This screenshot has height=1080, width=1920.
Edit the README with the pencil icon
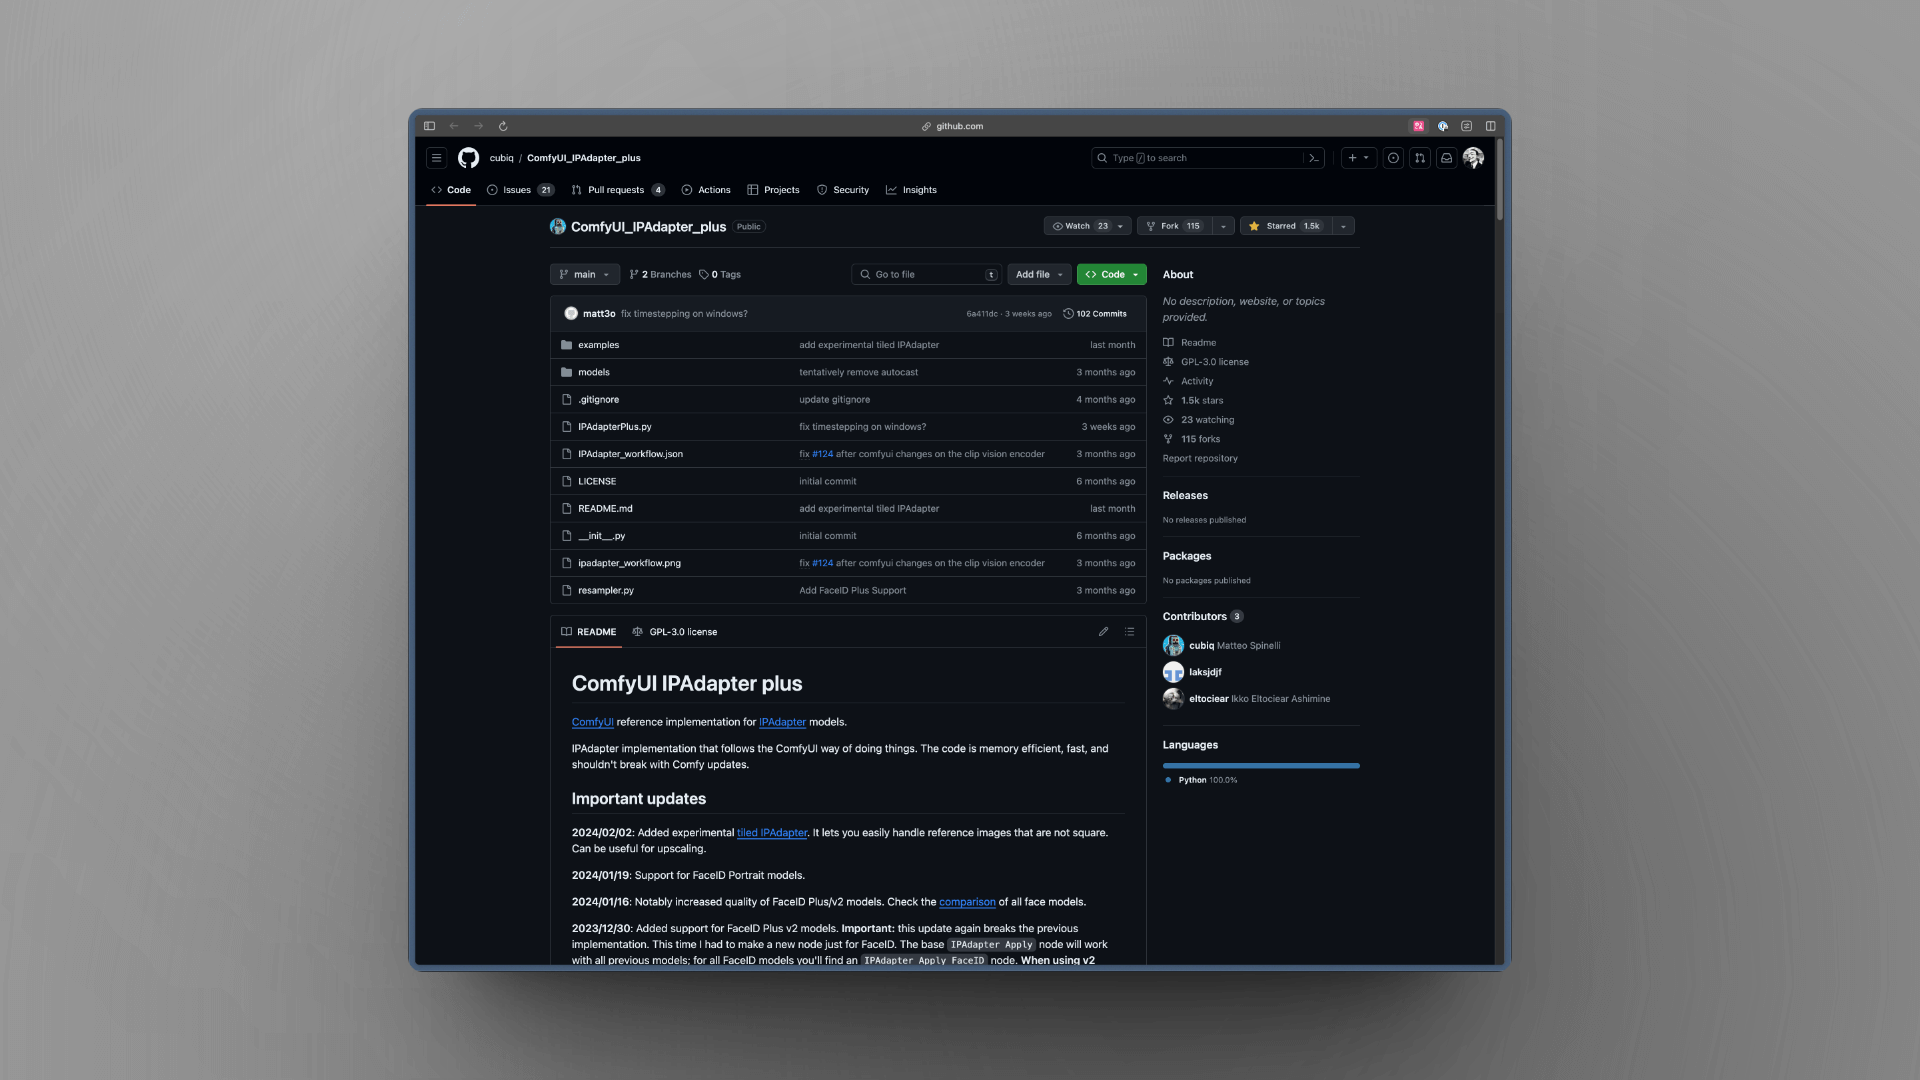point(1103,632)
